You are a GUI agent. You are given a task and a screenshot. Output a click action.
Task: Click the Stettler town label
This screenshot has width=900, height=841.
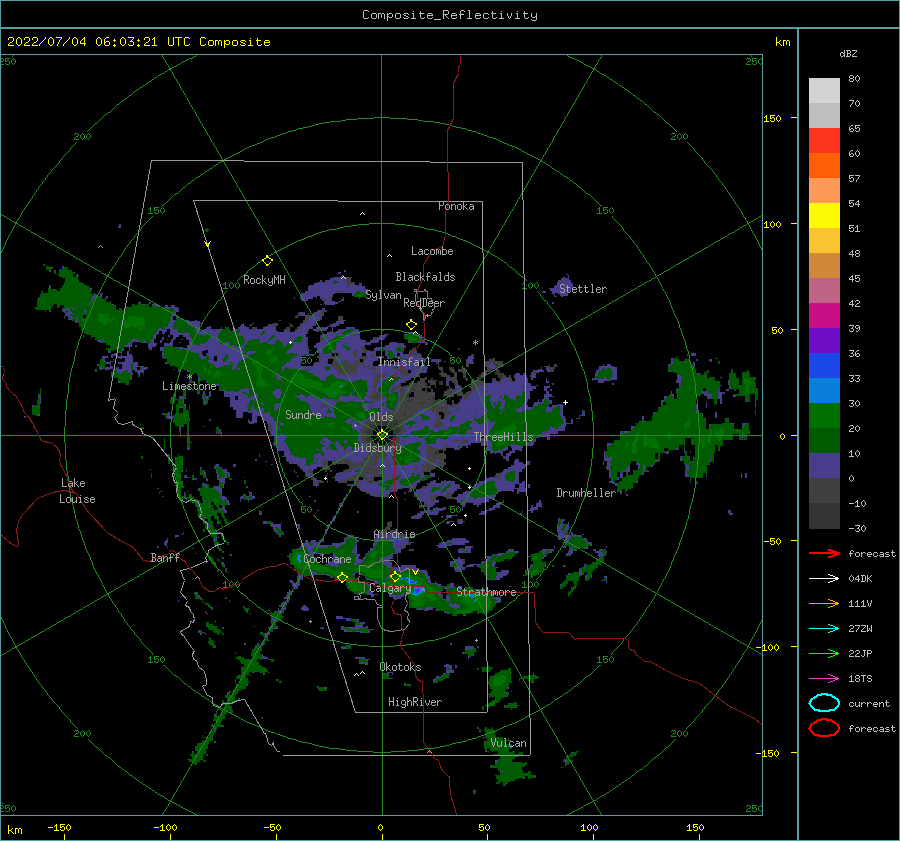click(583, 289)
